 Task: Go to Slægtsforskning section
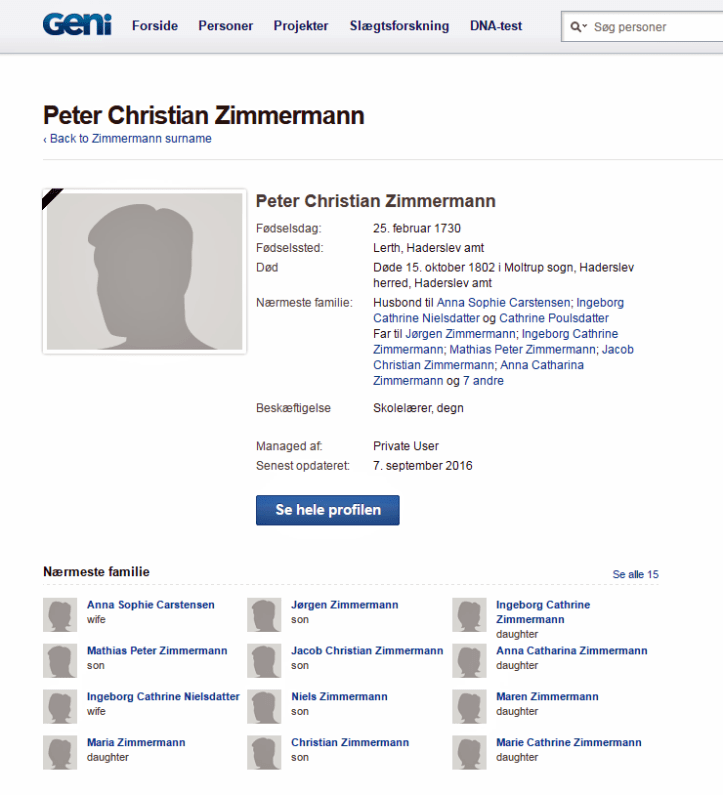(399, 26)
